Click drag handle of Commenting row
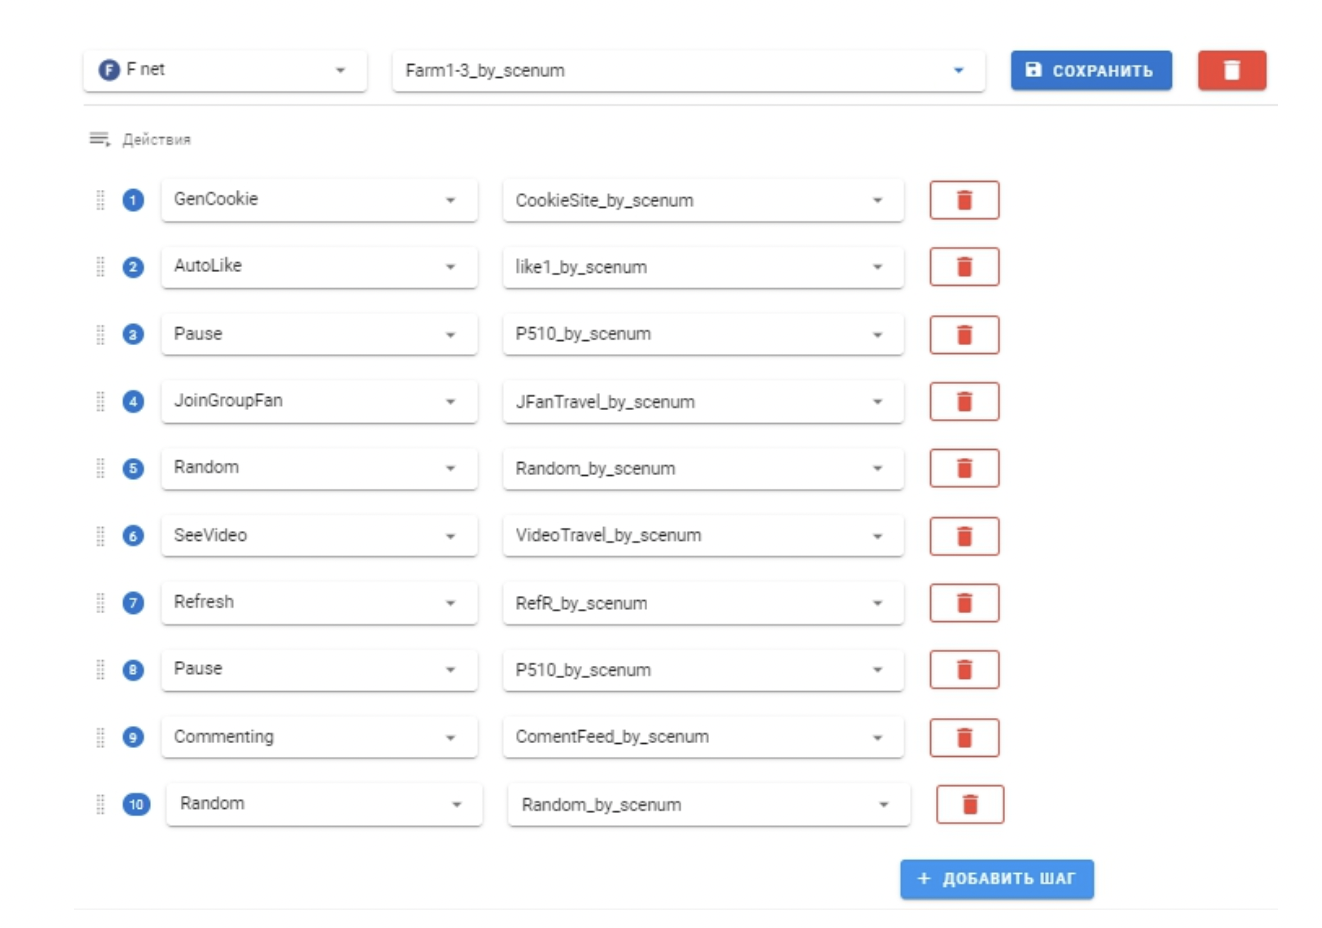This screenshot has height=928, width=1322. (100, 737)
